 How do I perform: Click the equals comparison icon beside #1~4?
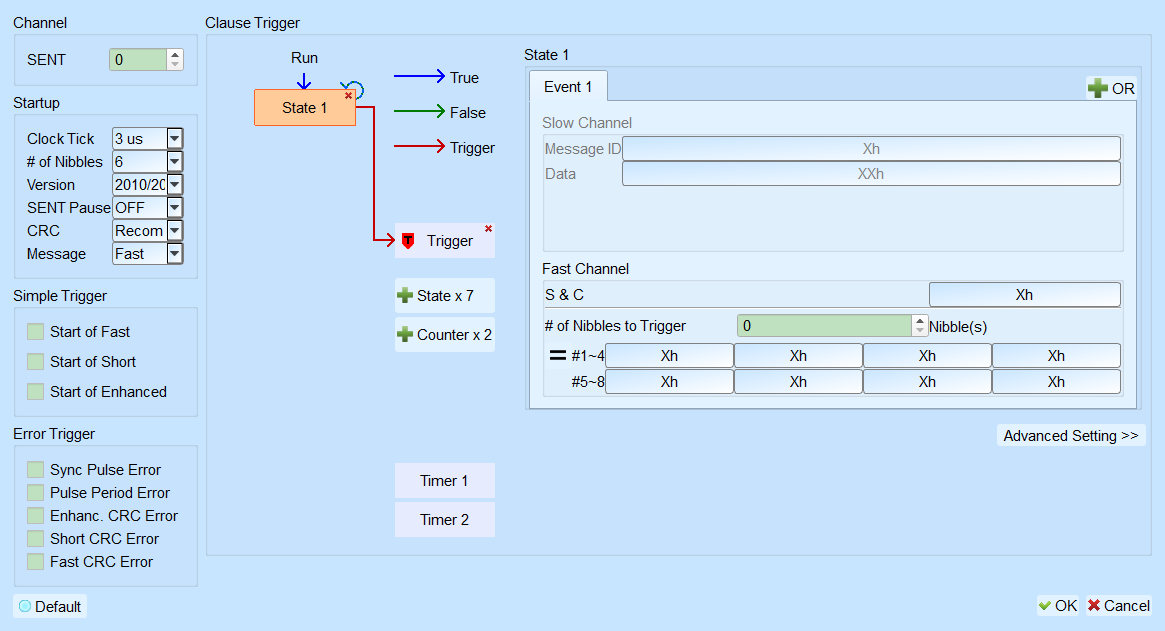coord(557,355)
